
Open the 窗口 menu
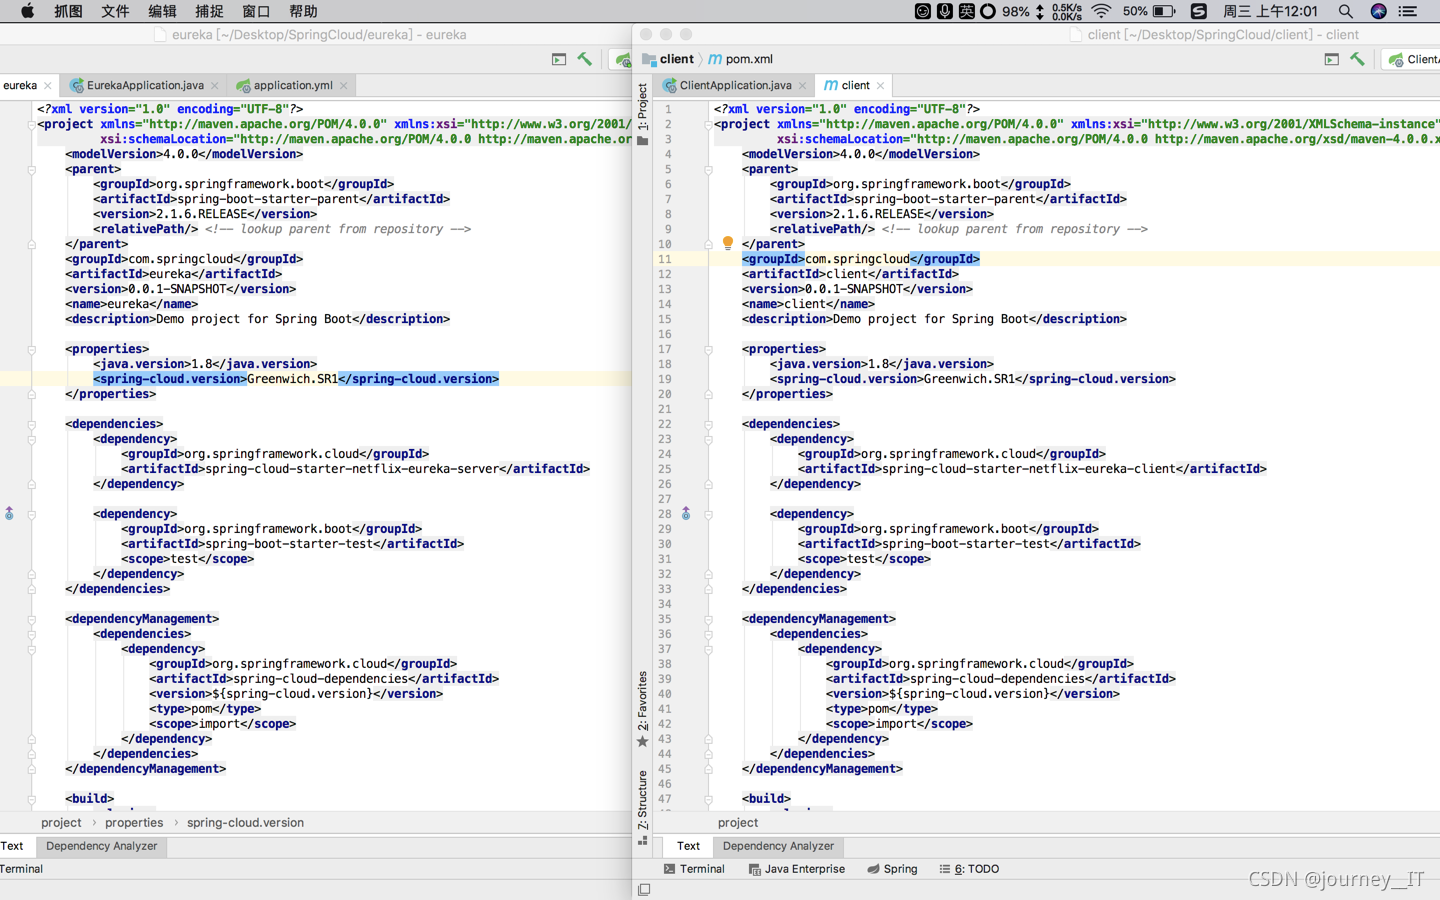coord(256,11)
